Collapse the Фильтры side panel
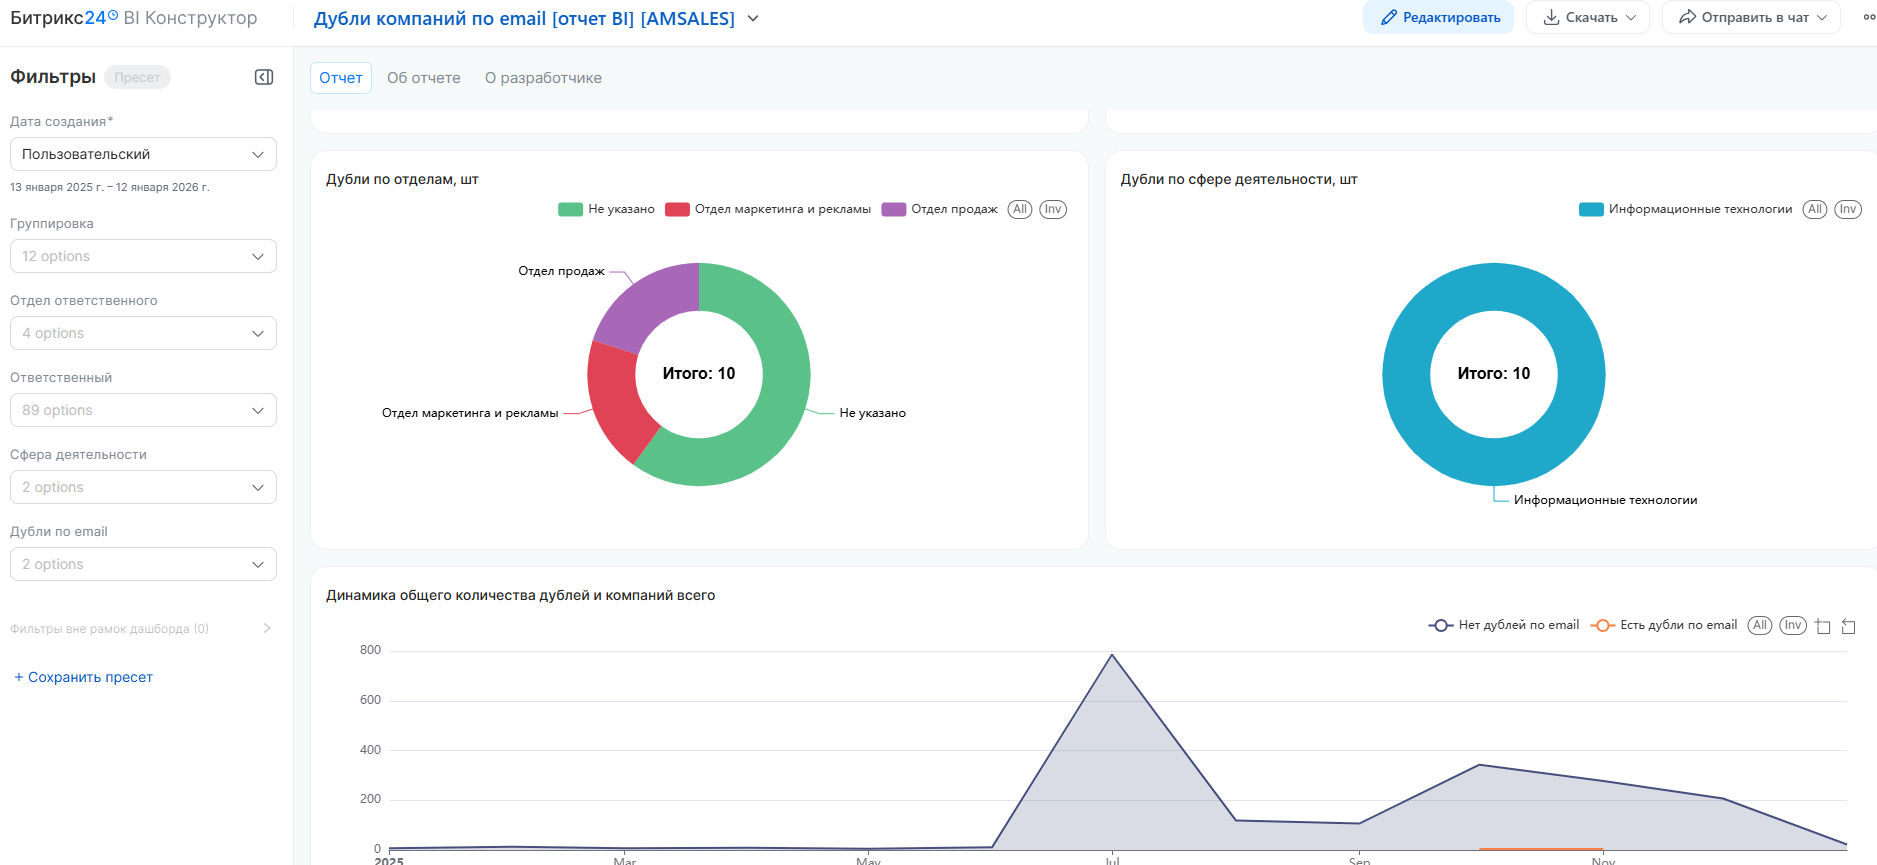 264,77
